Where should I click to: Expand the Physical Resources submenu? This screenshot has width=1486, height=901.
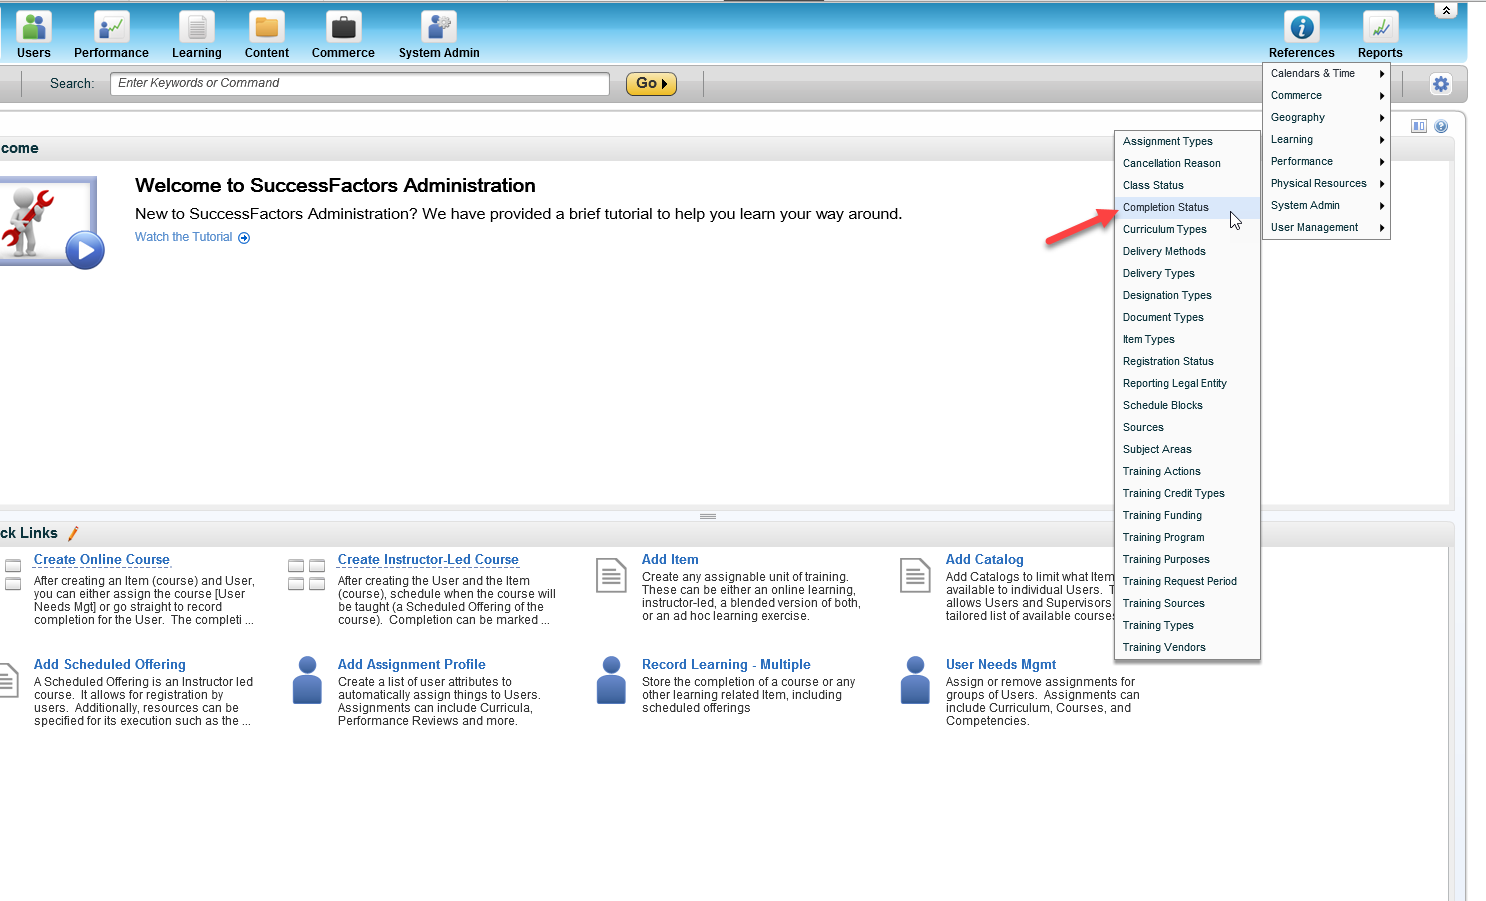pyautogui.click(x=1326, y=184)
